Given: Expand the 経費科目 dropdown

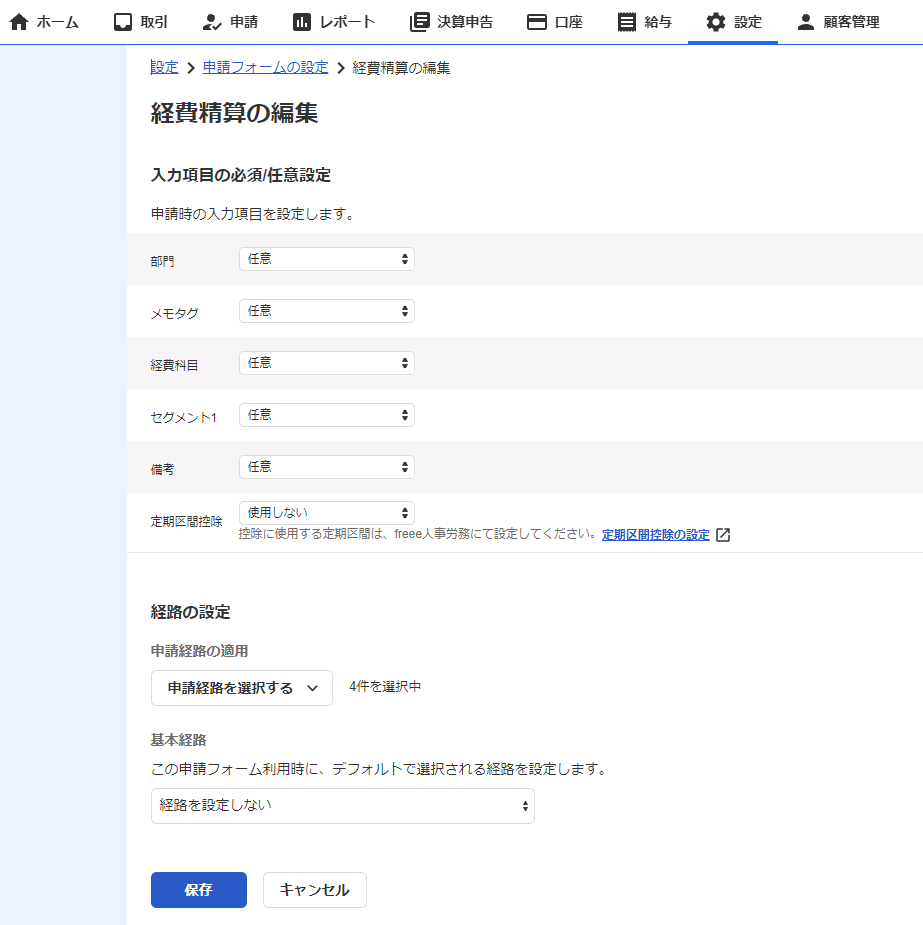Looking at the screenshot, I should pyautogui.click(x=327, y=363).
